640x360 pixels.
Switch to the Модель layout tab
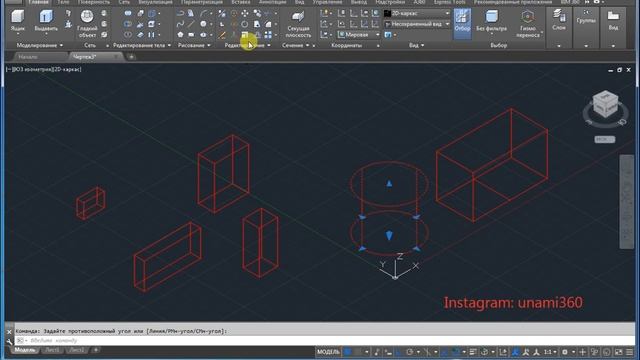(x=25, y=350)
